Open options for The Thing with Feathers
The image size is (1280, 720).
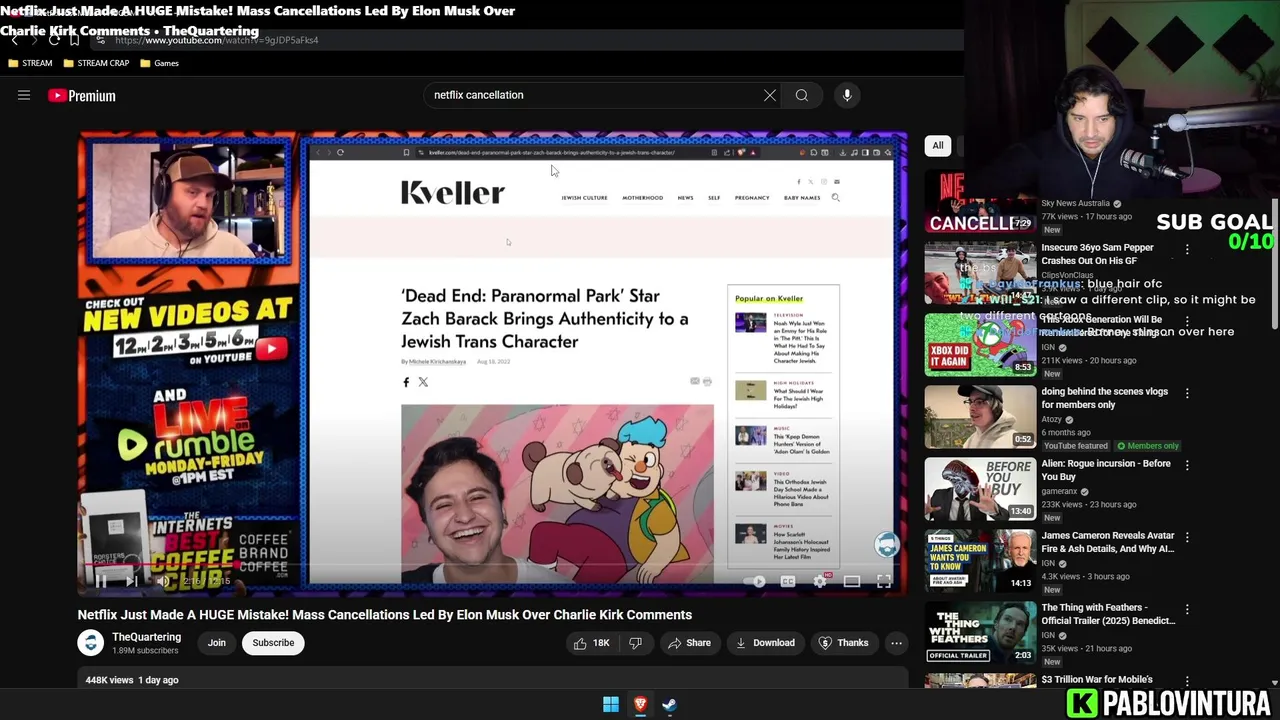[x=1187, y=609]
